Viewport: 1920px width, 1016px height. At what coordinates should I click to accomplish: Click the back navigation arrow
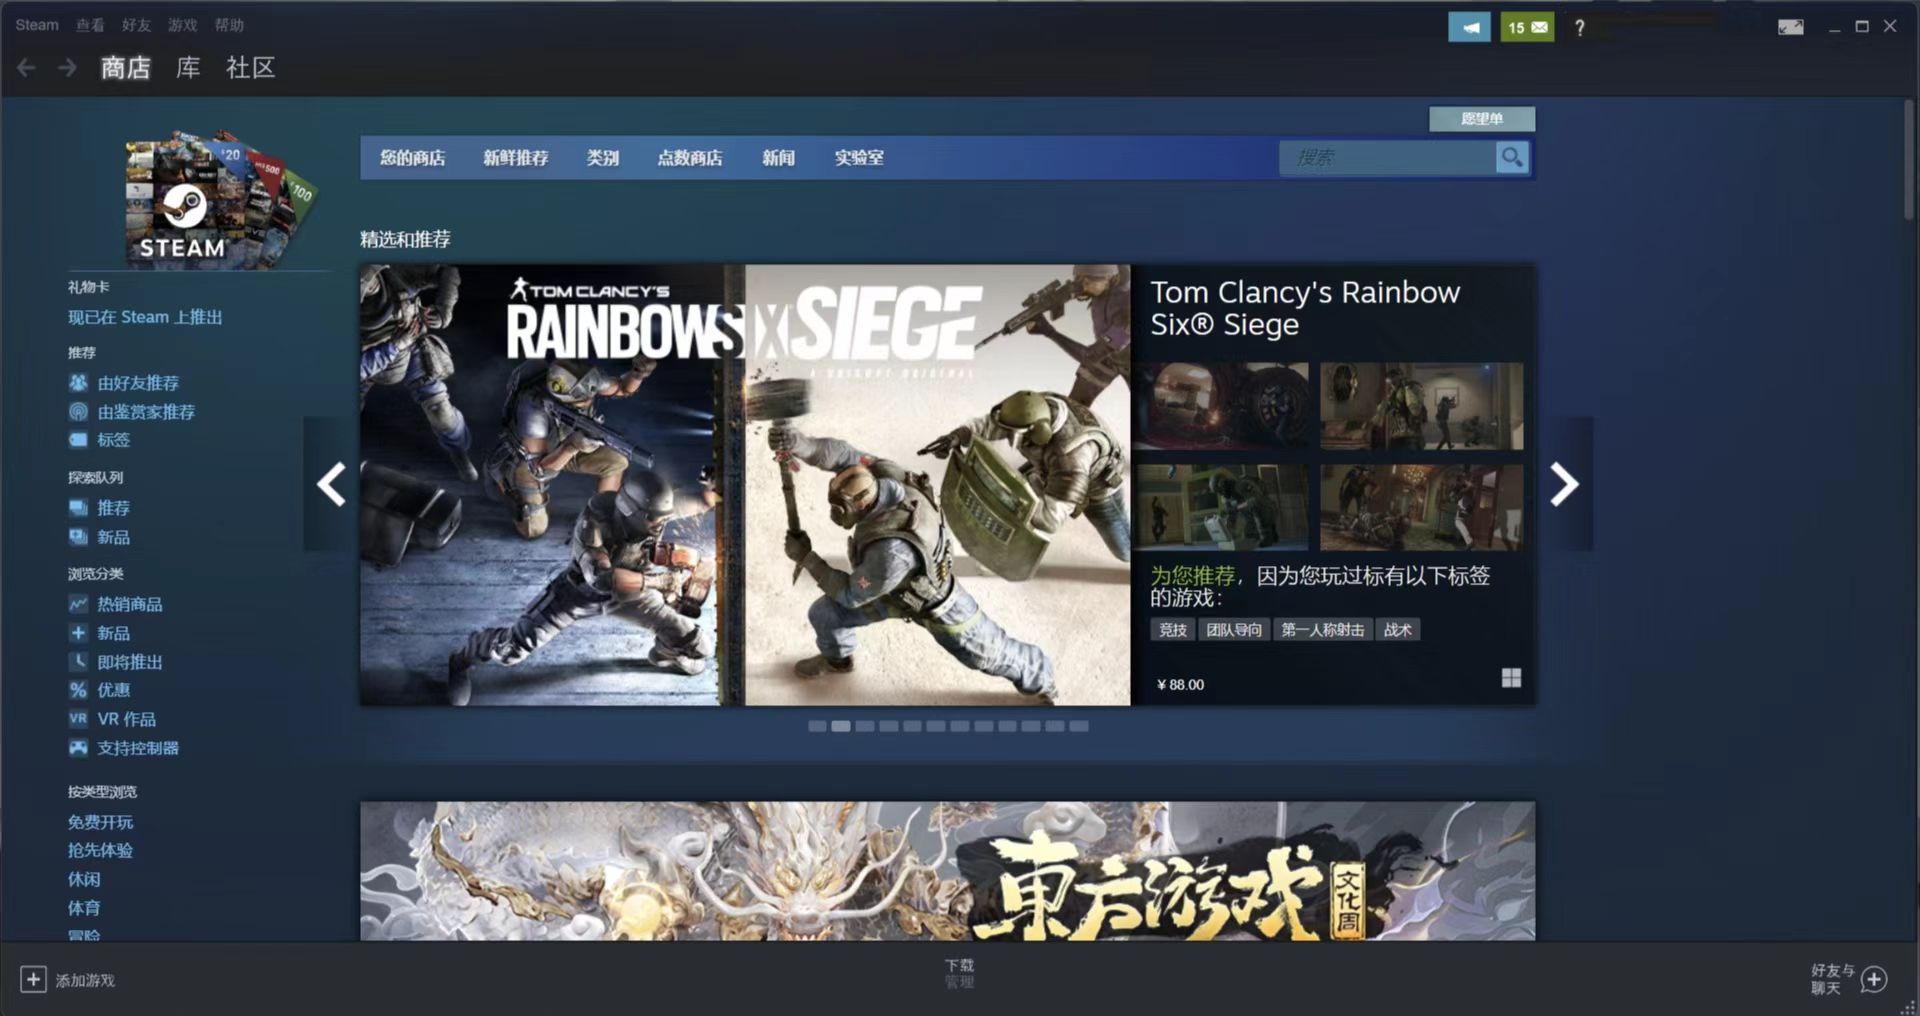[x=27, y=67]
